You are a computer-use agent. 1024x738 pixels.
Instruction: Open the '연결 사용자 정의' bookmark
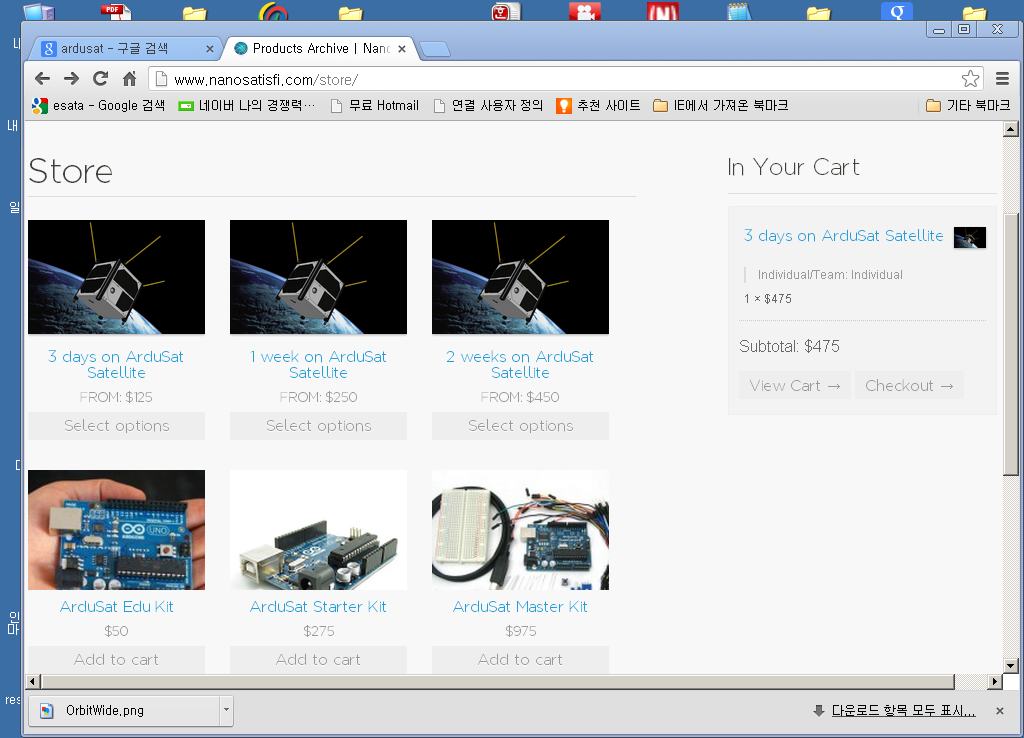[488, 106]
